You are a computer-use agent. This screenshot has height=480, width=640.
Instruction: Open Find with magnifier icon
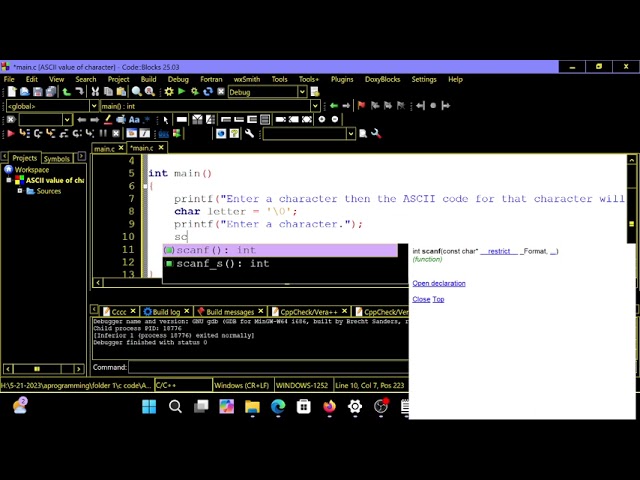137,92
